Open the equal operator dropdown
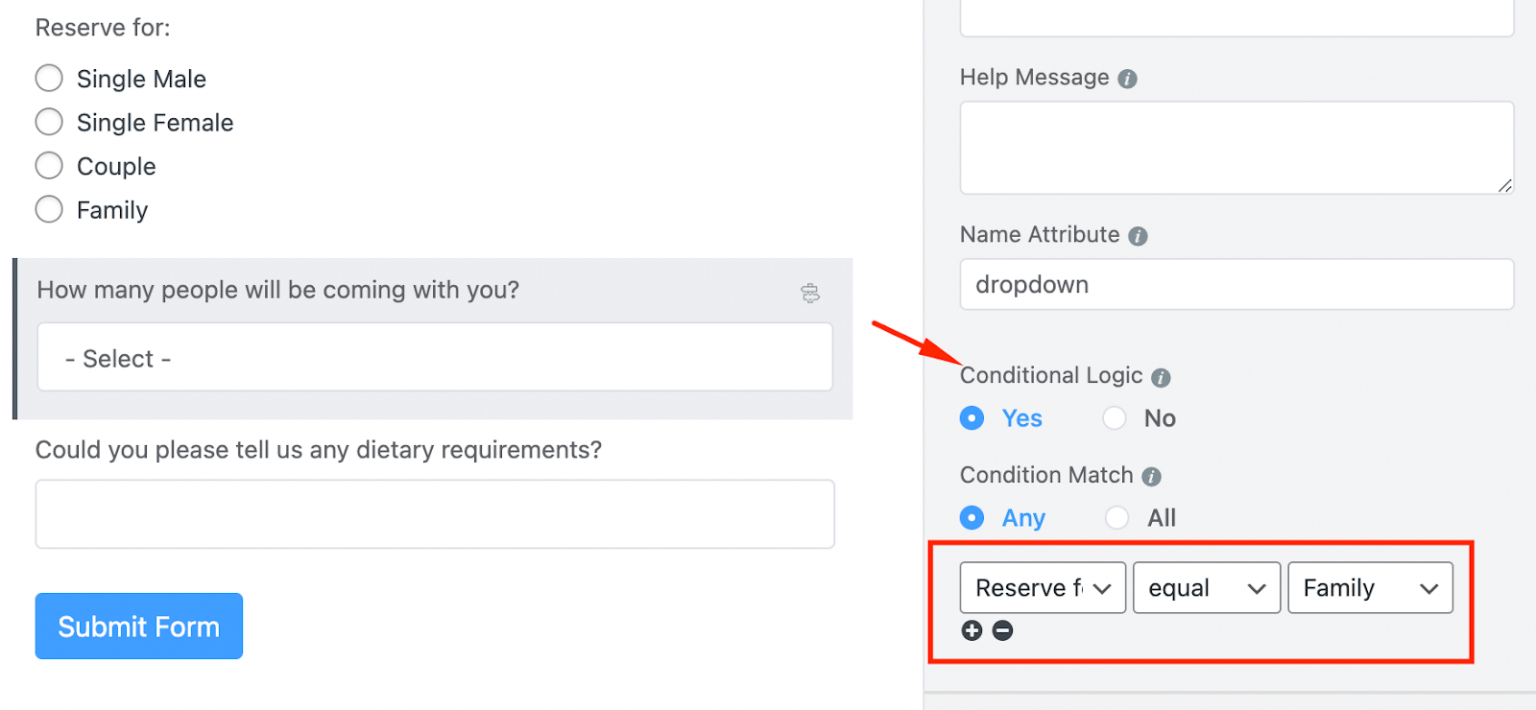 tap(1206, 588)
